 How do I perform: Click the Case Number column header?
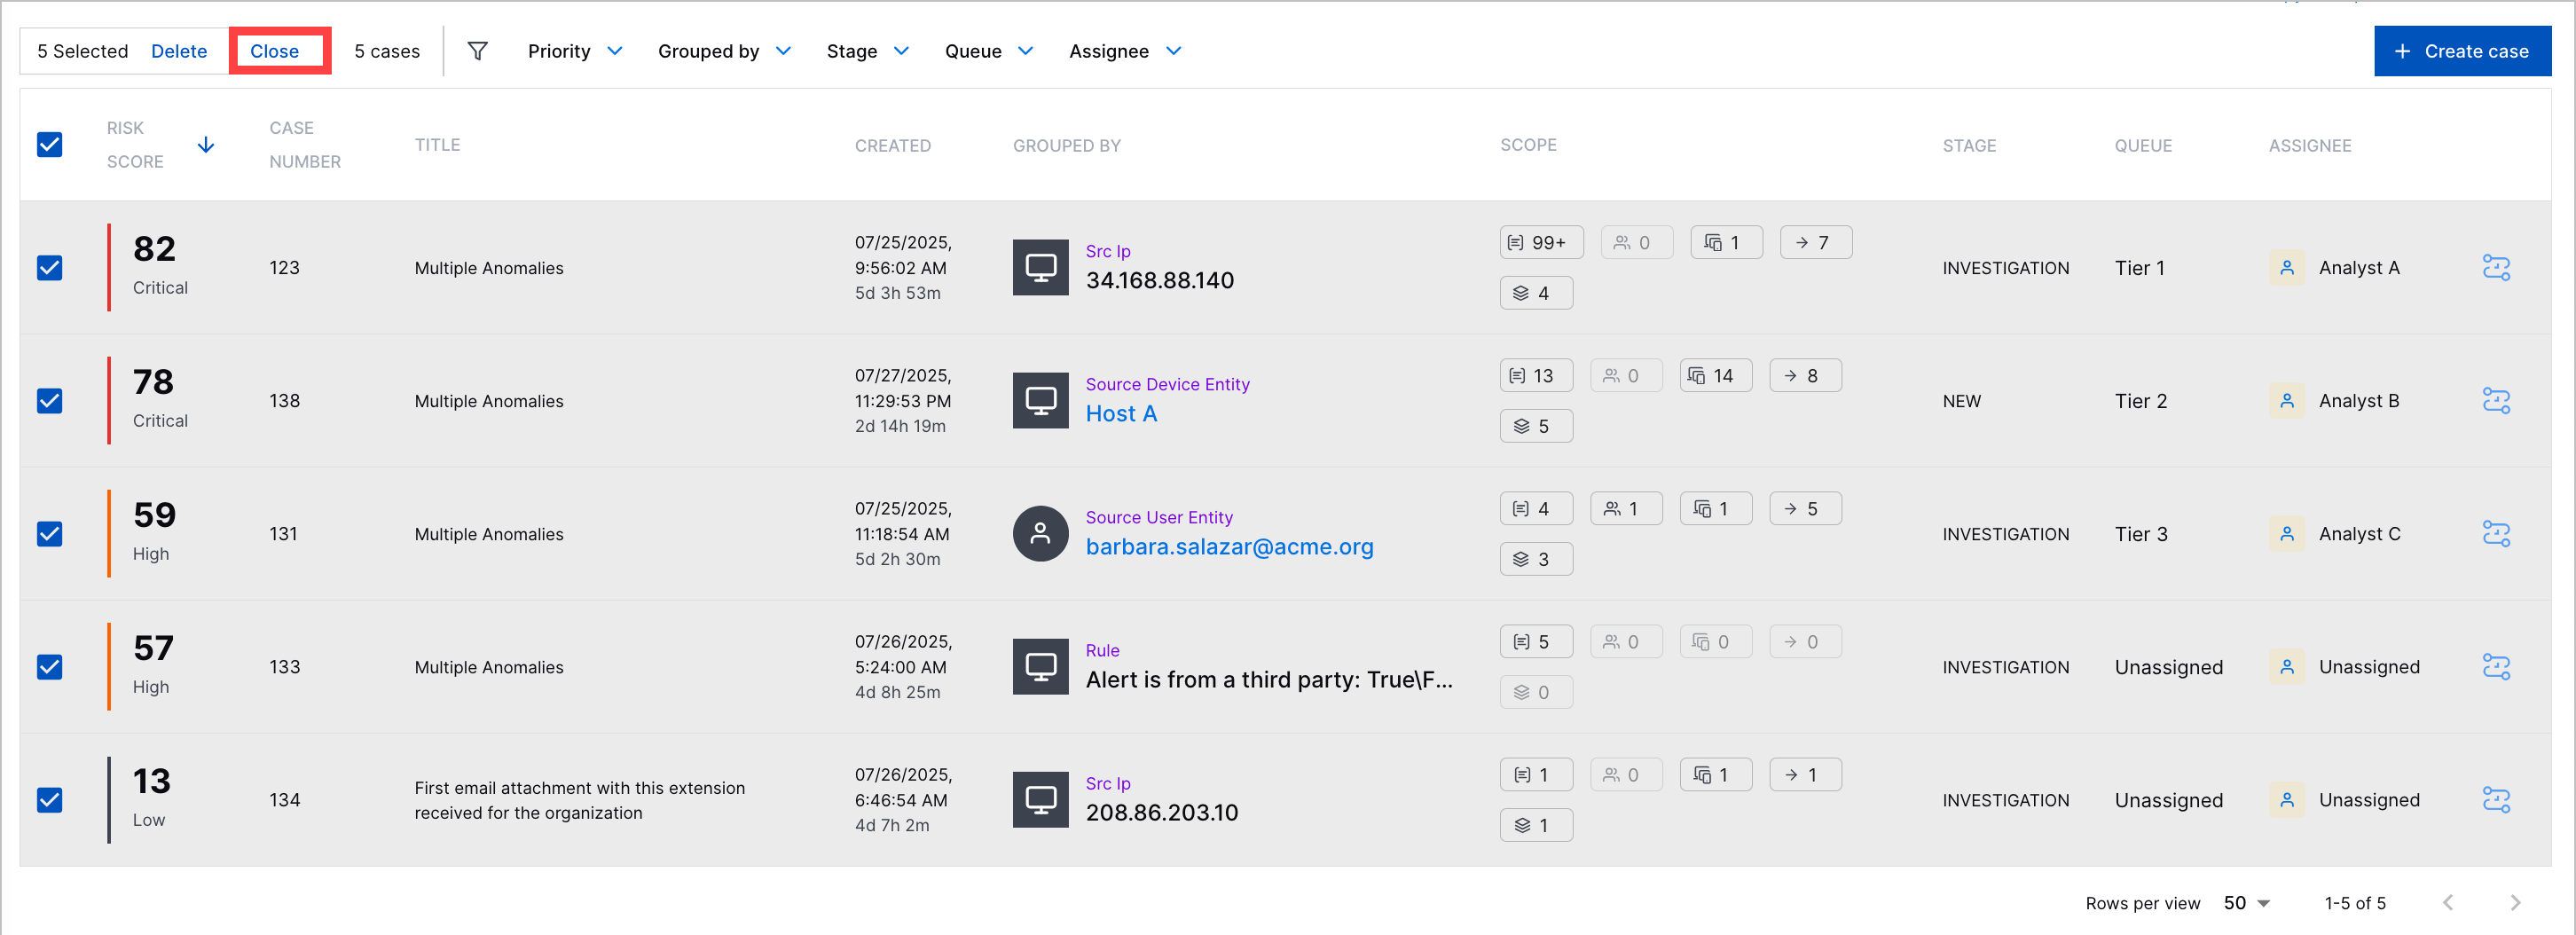click(x=305, y=145)
